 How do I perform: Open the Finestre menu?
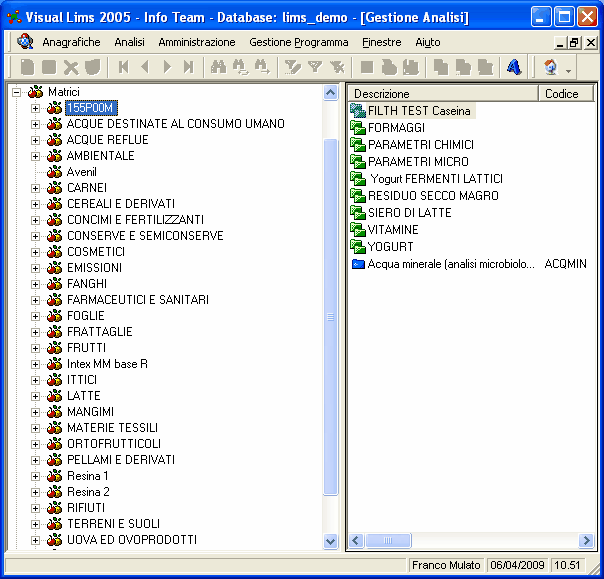[x=382, y=42]
